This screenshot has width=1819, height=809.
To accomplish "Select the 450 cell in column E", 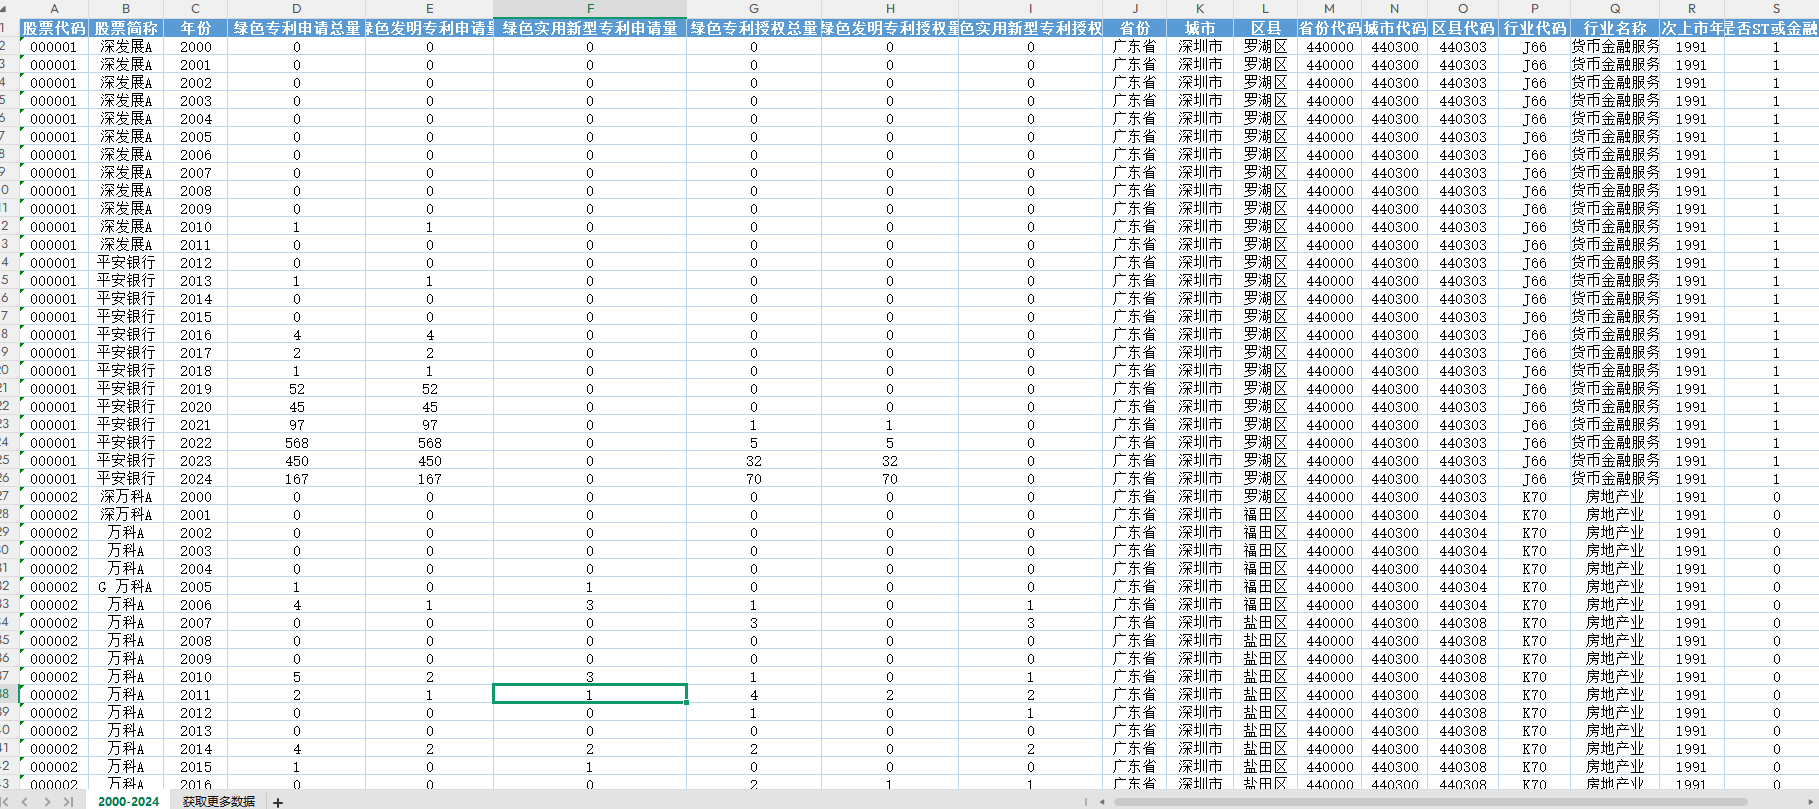I will [x=430, y=461].
